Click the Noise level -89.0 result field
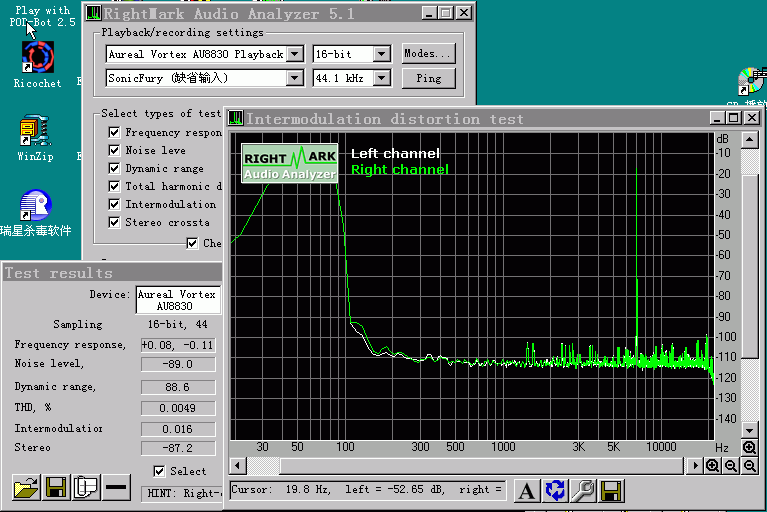 tap(178, 364)
